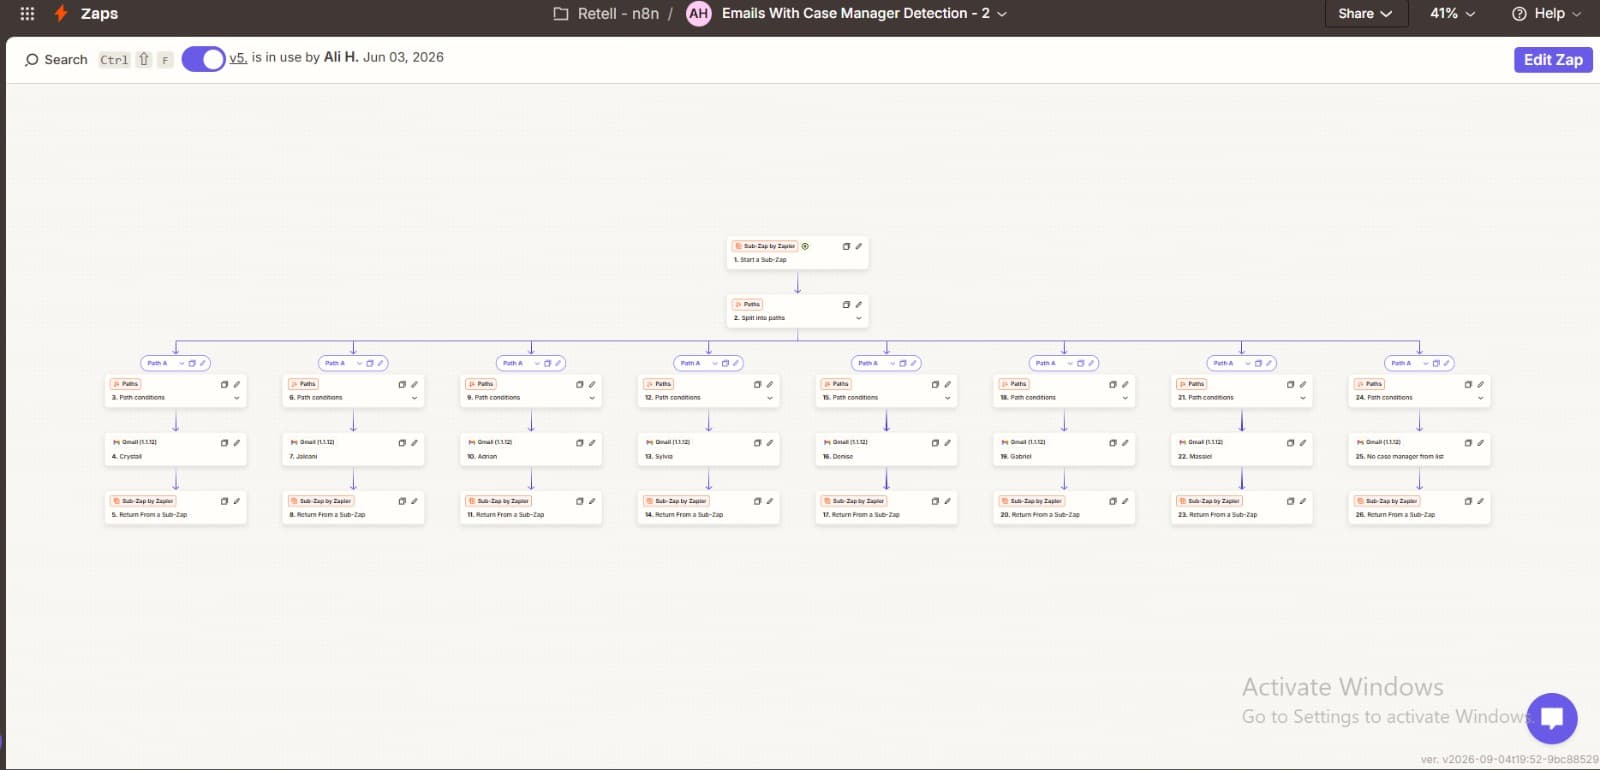
Task: Open the Retell - n8n folder
Action: click(x=606, y=14)
